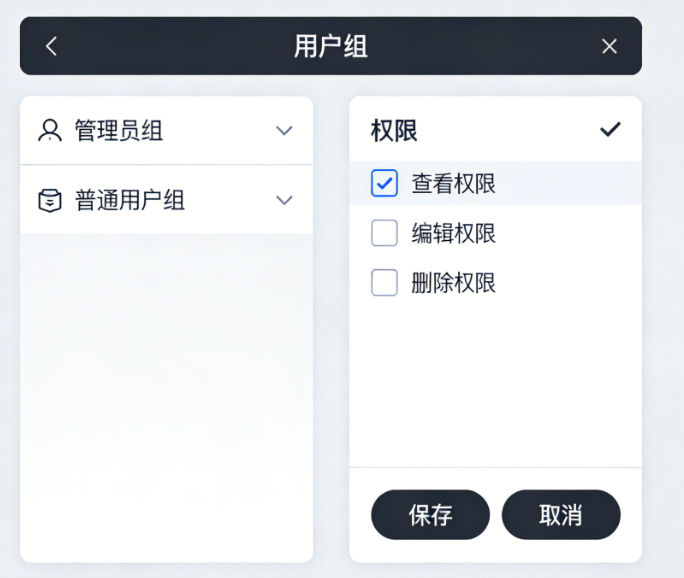Screen dimensions: 684x578
Task: Enable the 编辑权限 checkbox
Action: [x=385, y=233]
